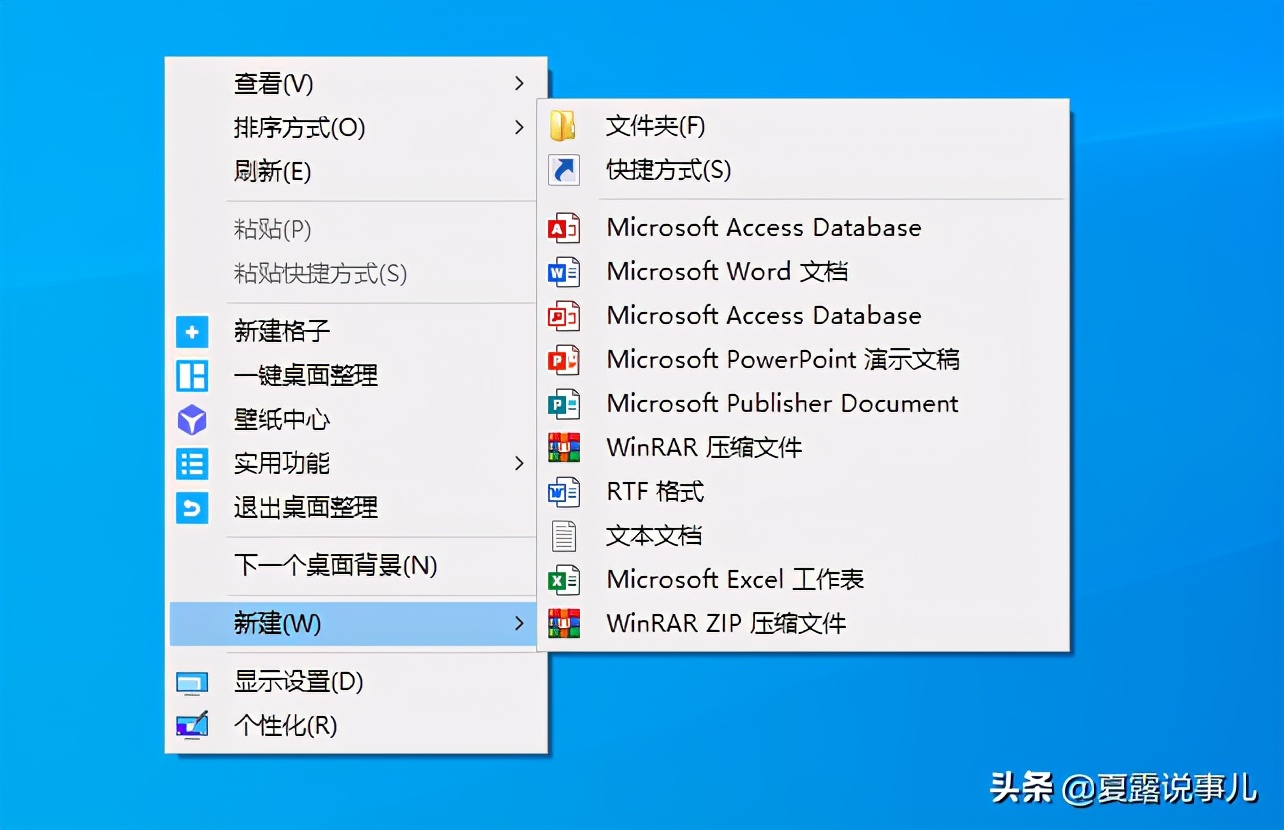Select the Microsoft PowerPoint 演示文稿 icon

(563, 359)
